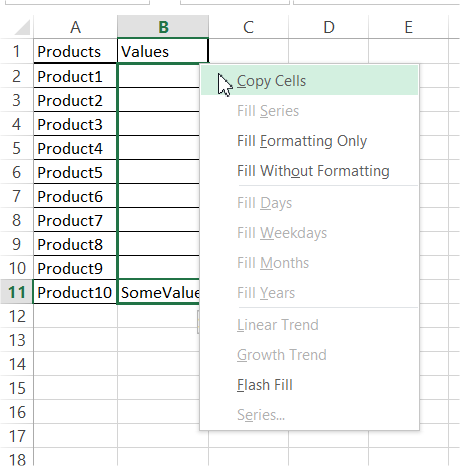Select column A header
This screenshot has height=466, width=460.
tap(75, 27)
